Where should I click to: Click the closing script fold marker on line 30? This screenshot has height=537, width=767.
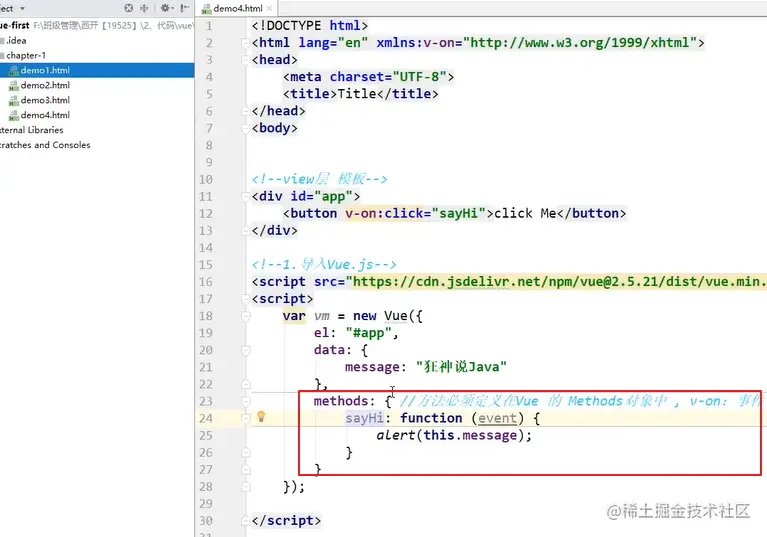click(x=246, y=521)
